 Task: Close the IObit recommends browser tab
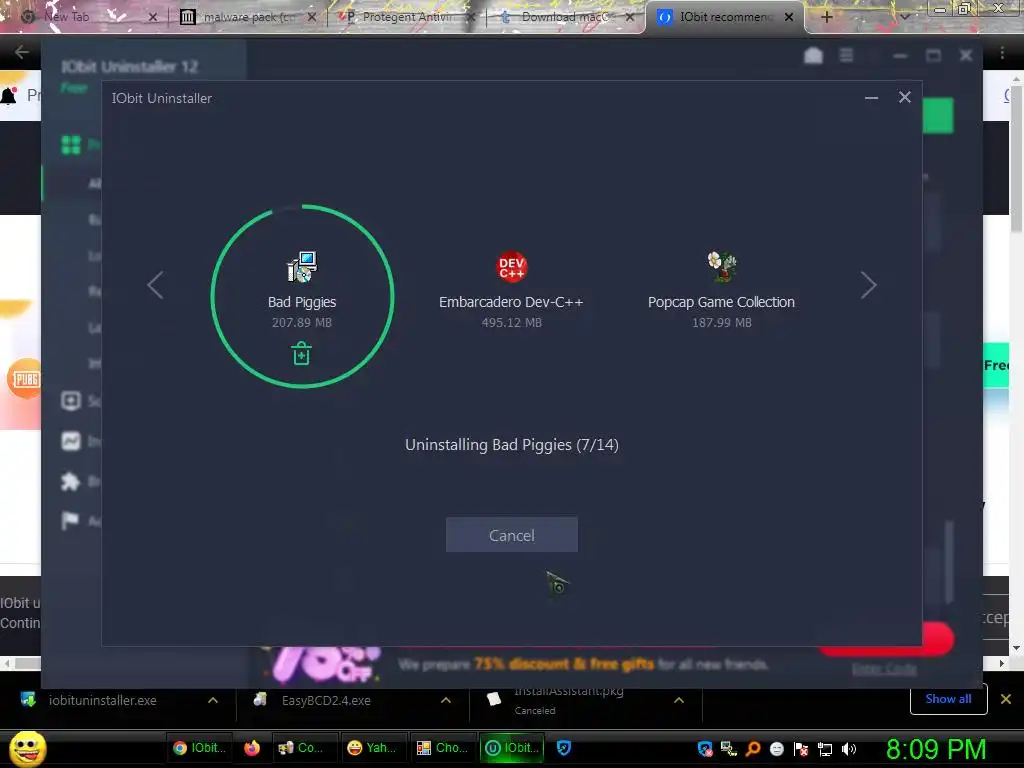(x=789, y=17)
